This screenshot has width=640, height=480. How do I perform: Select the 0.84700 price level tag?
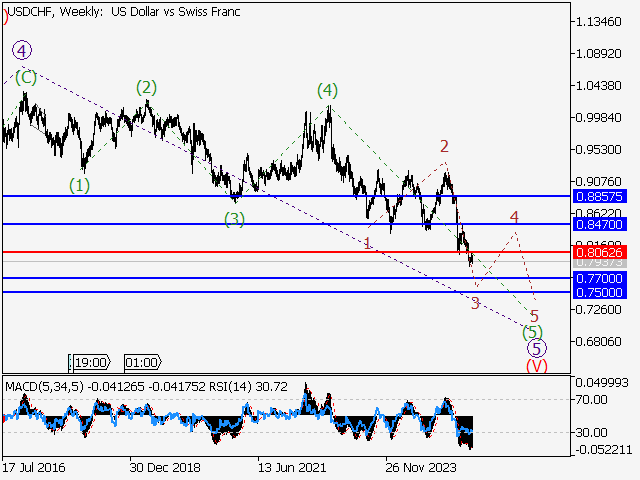pyautogui.click(x=599, y=225)
